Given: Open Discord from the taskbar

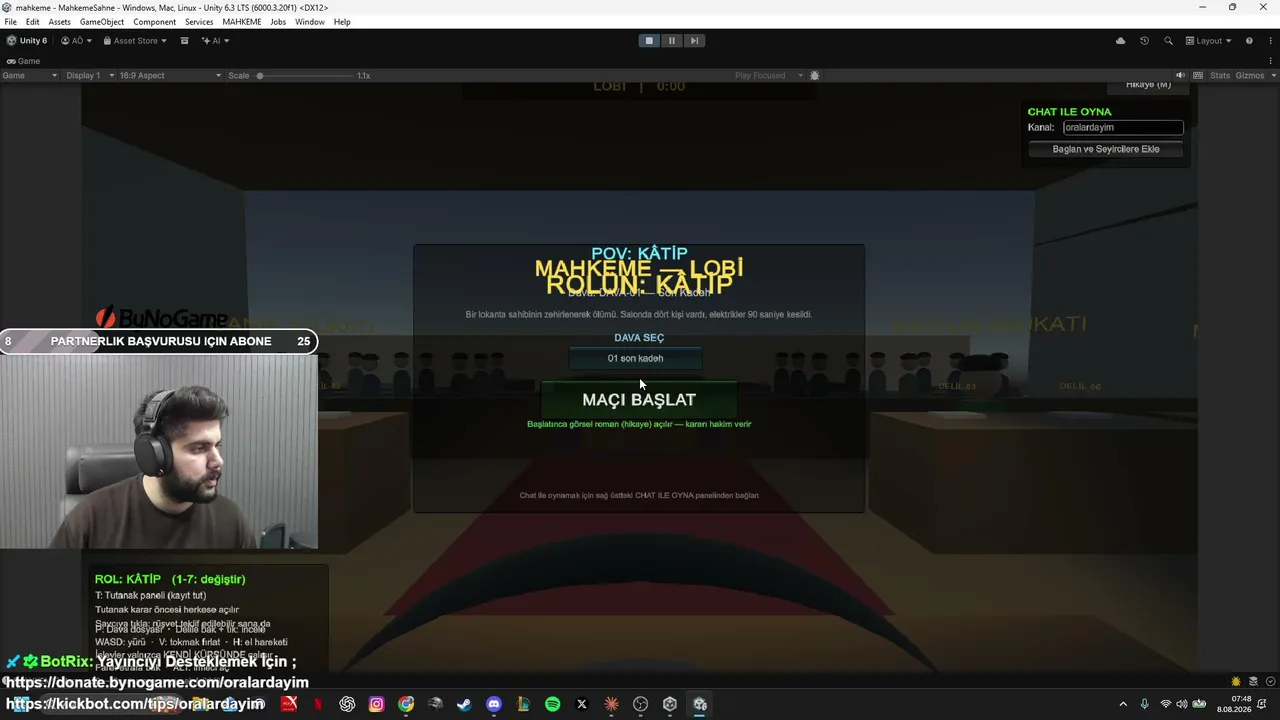Looking at the screenshot, I should coord(494,704).
